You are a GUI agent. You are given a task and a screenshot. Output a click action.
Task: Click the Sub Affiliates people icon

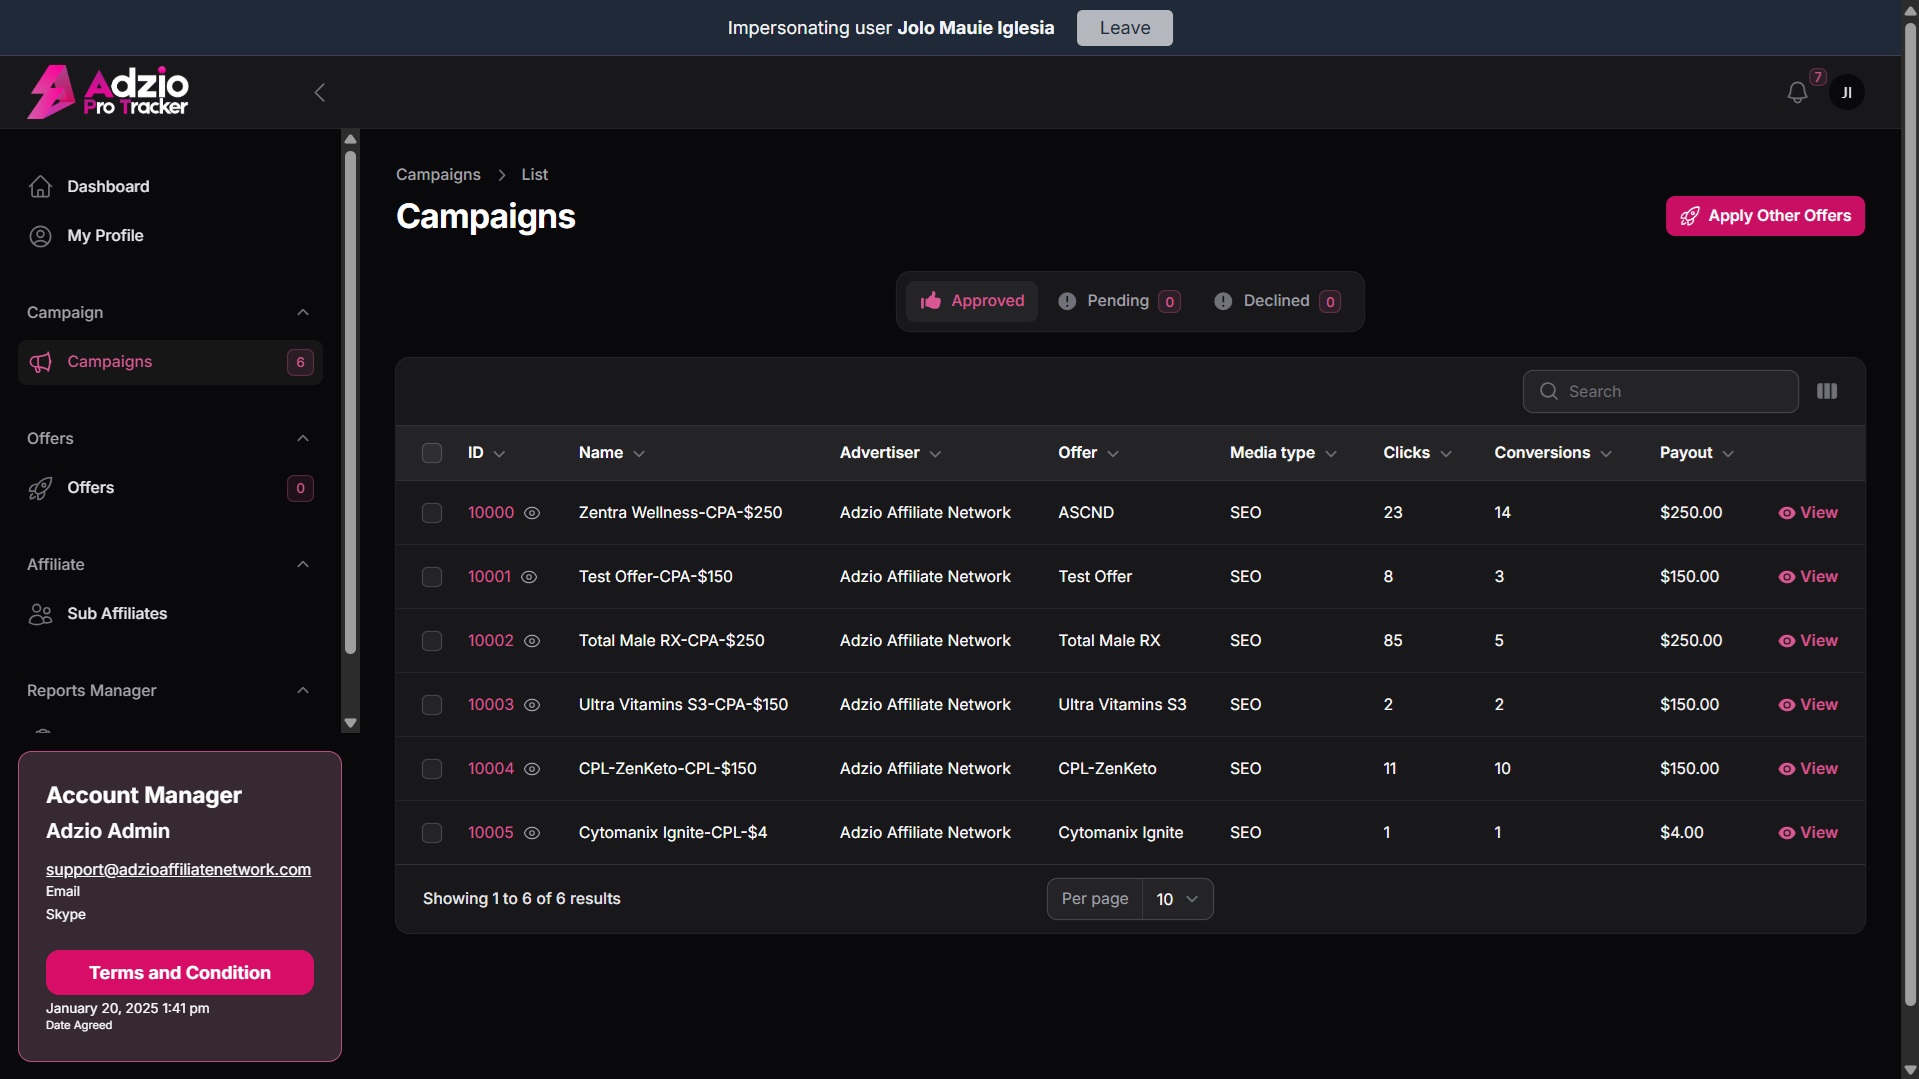coord(40,614)
